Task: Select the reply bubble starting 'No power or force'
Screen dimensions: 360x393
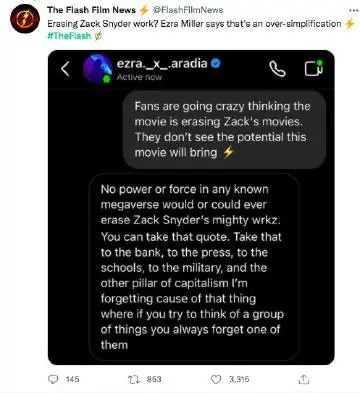Action: tap(194, 267)
